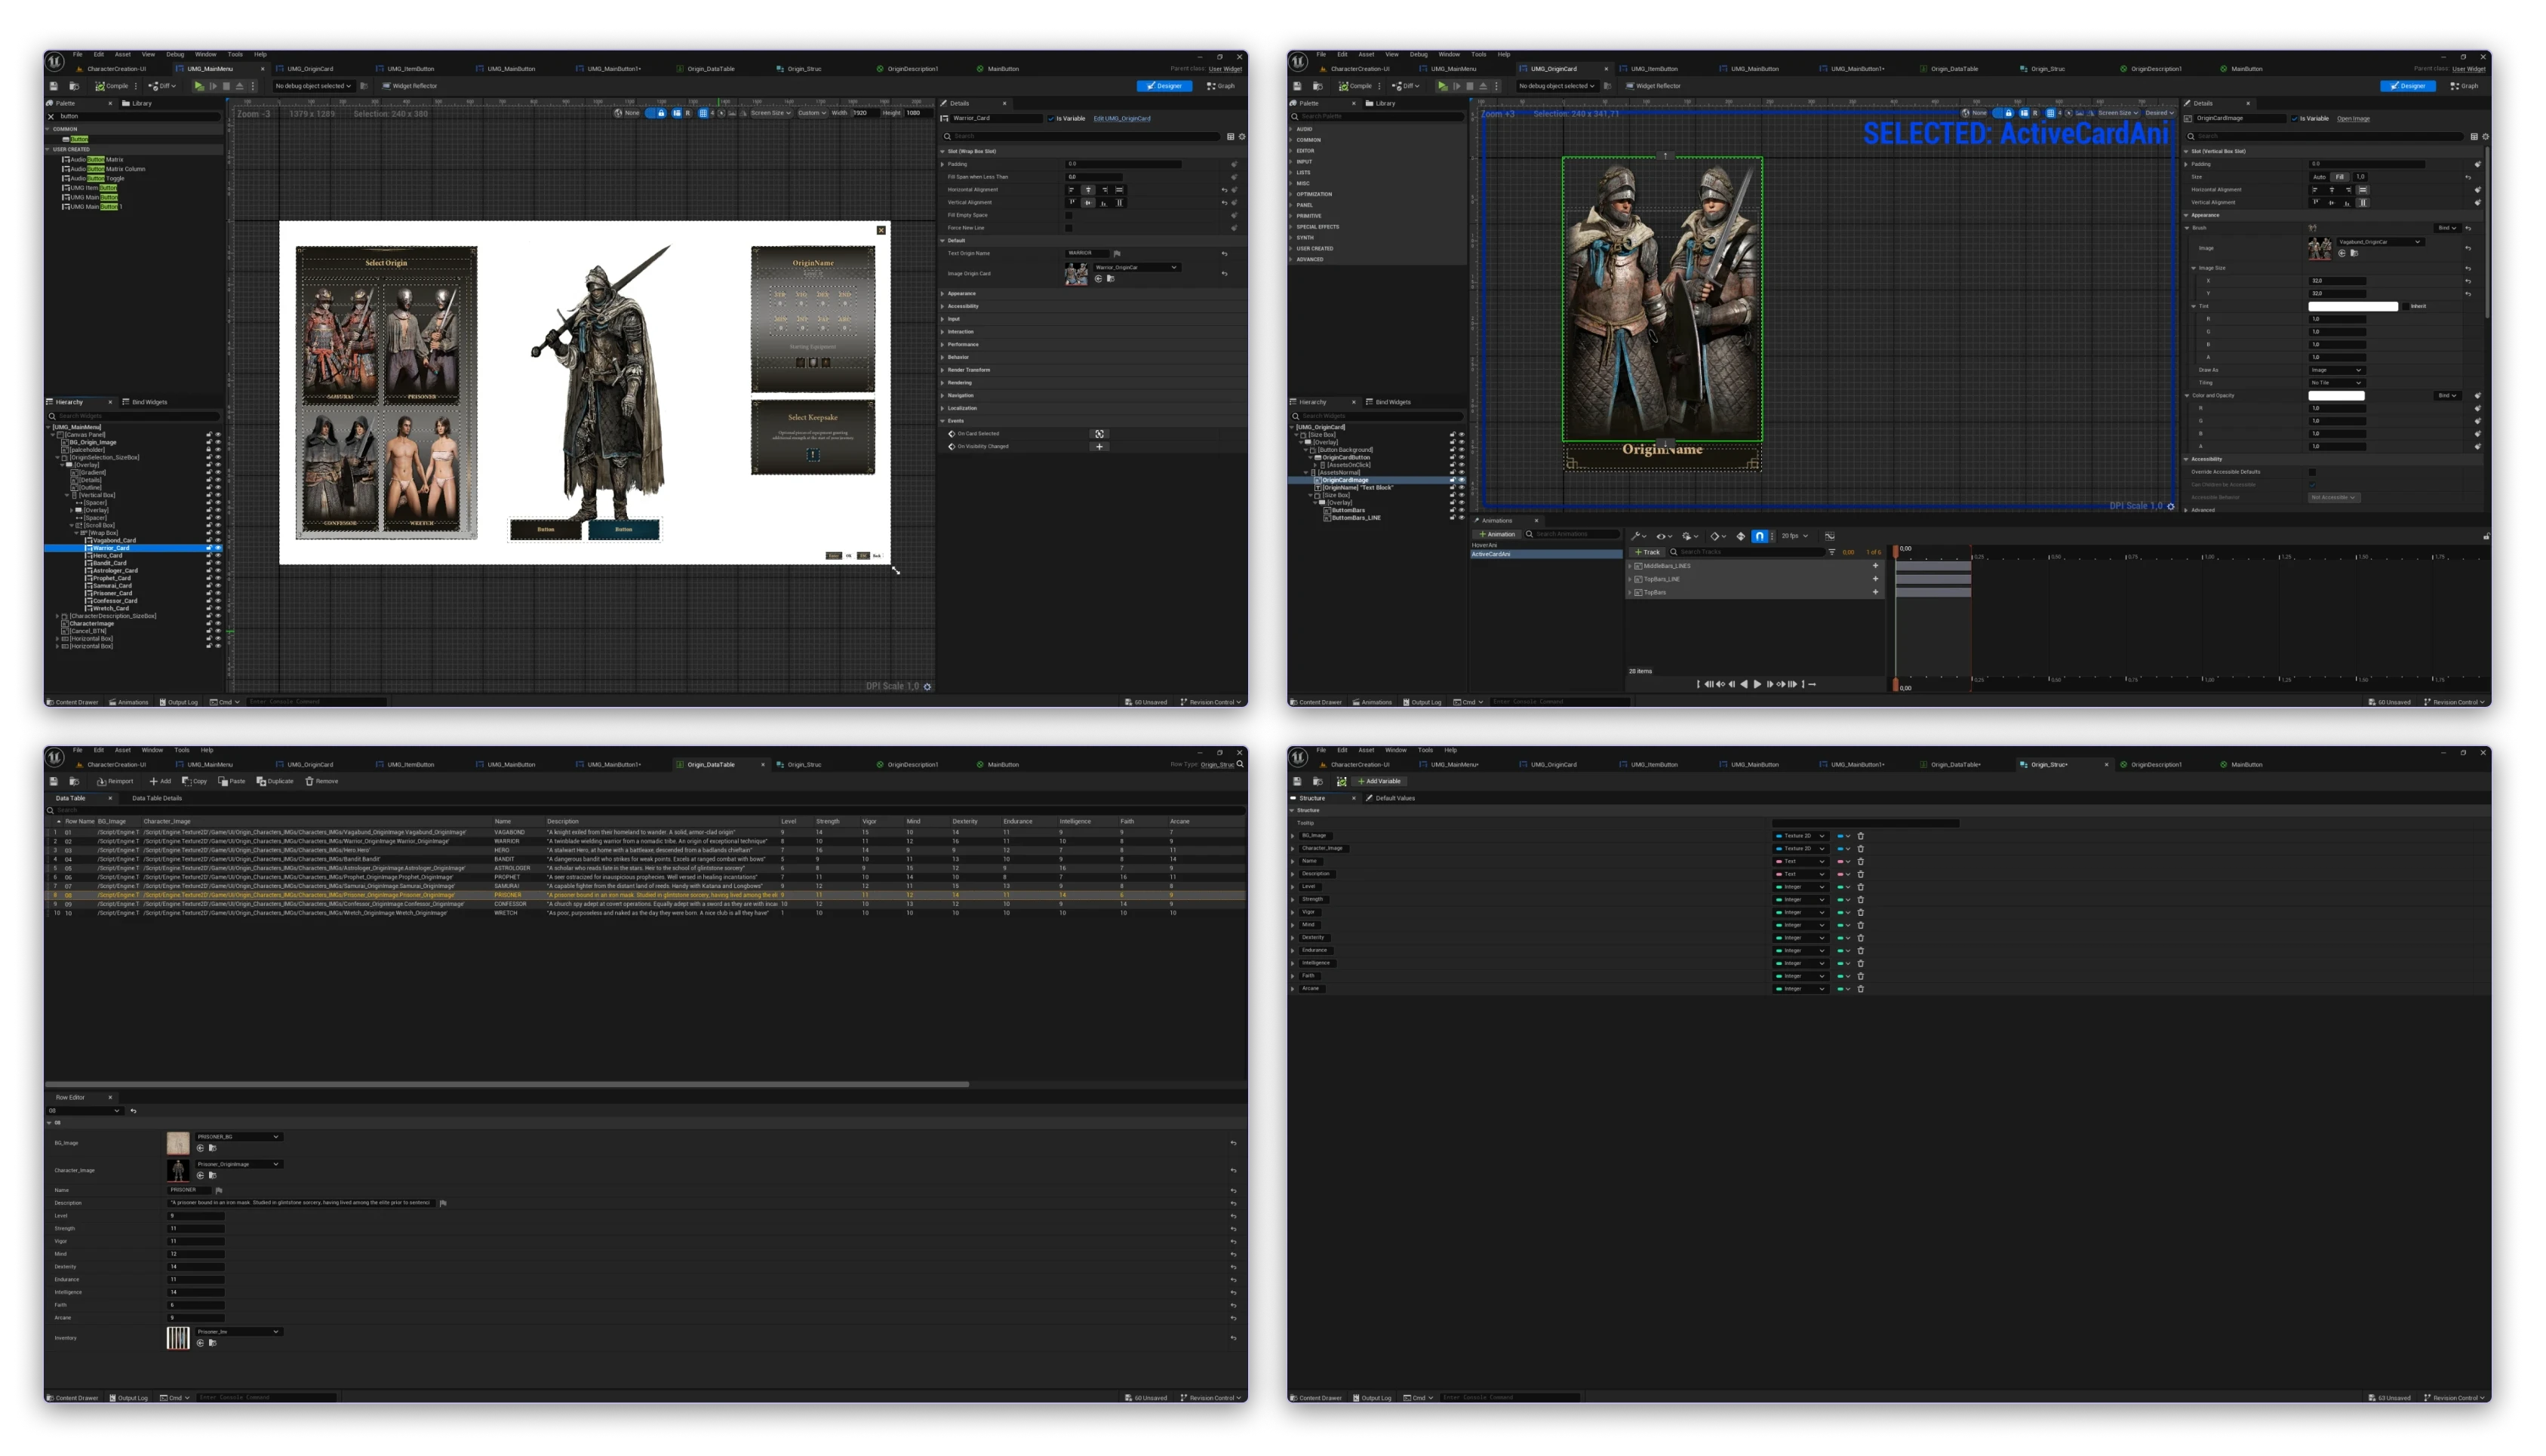Delete the Faith variable with its trash icon
The image size is (2546, 1456).
tap(1860, 976)
